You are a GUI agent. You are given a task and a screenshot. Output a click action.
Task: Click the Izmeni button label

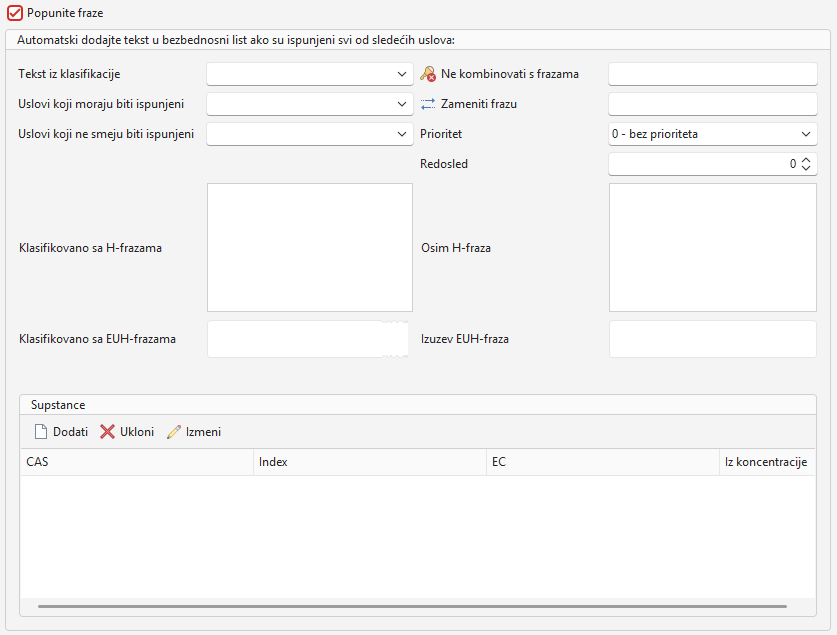coord(203,432)
